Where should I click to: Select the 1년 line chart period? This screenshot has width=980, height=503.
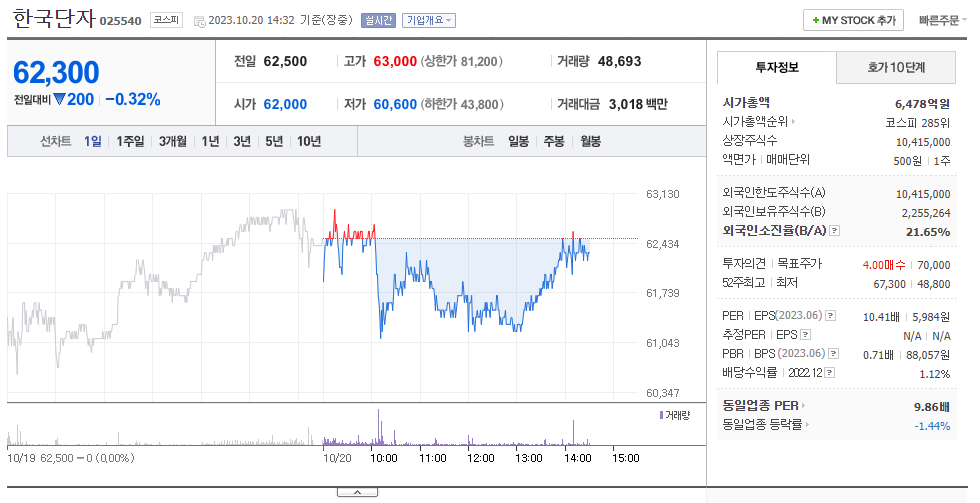pyautogui.click(x=210, y=141)
